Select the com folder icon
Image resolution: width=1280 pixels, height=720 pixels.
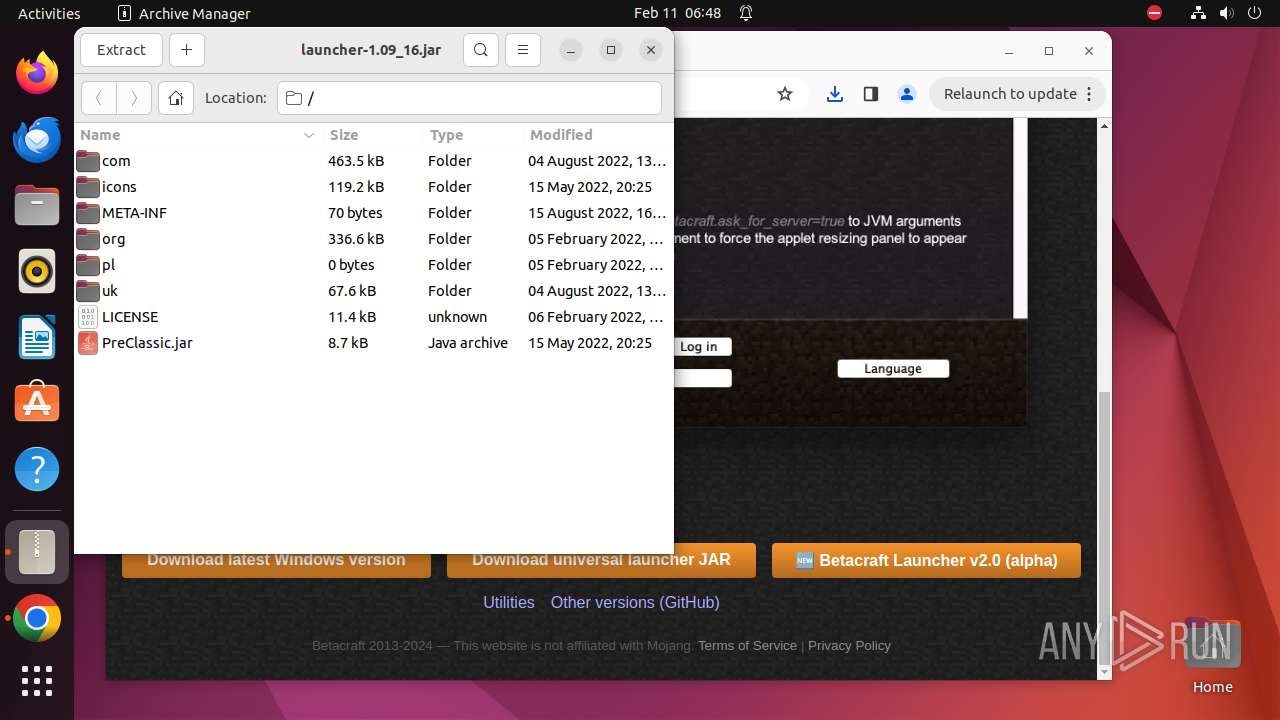[x=88, y=161]
